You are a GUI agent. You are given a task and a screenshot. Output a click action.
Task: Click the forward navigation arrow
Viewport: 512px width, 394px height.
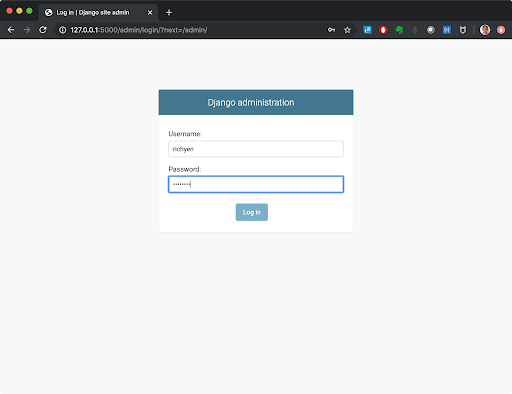pos(27,30)
